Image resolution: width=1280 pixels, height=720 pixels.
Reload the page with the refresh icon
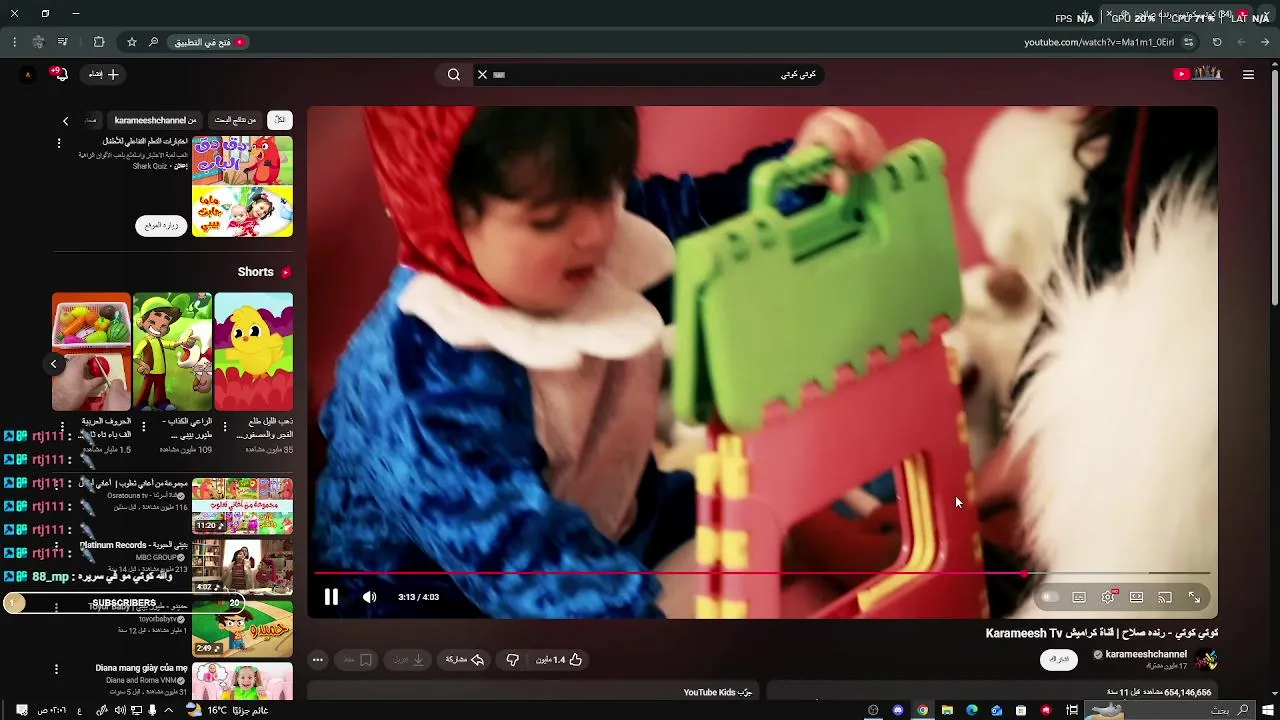tap(1217, 42)
